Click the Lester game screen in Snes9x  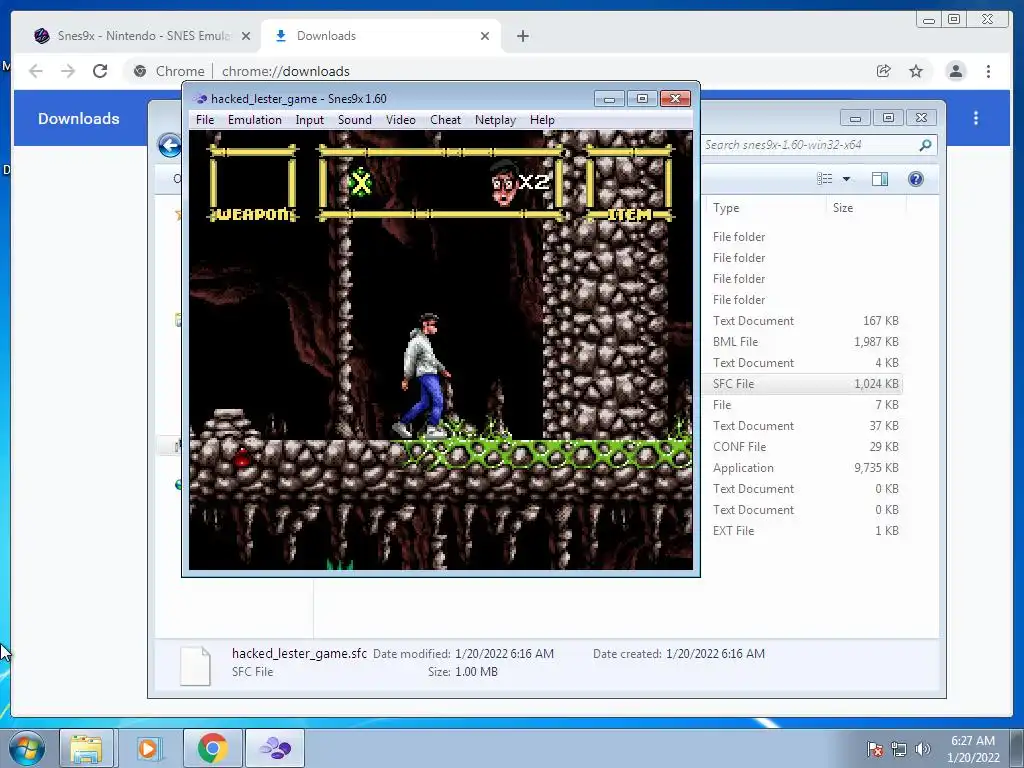point(441,350)
